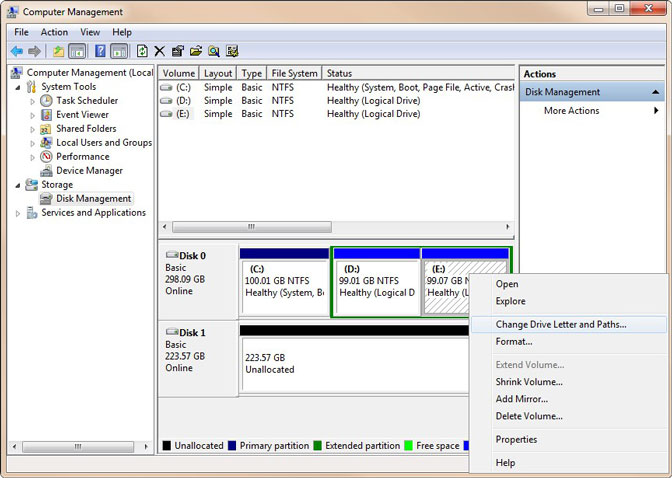Open the Help menu in menu bar

point(122,32)
